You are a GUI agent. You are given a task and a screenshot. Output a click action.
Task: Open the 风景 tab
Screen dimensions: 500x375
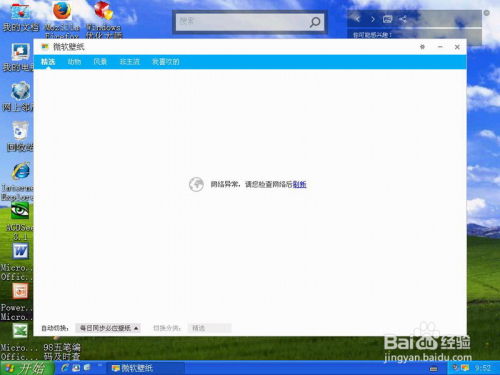pyautogui.click(x=100, y=62)
